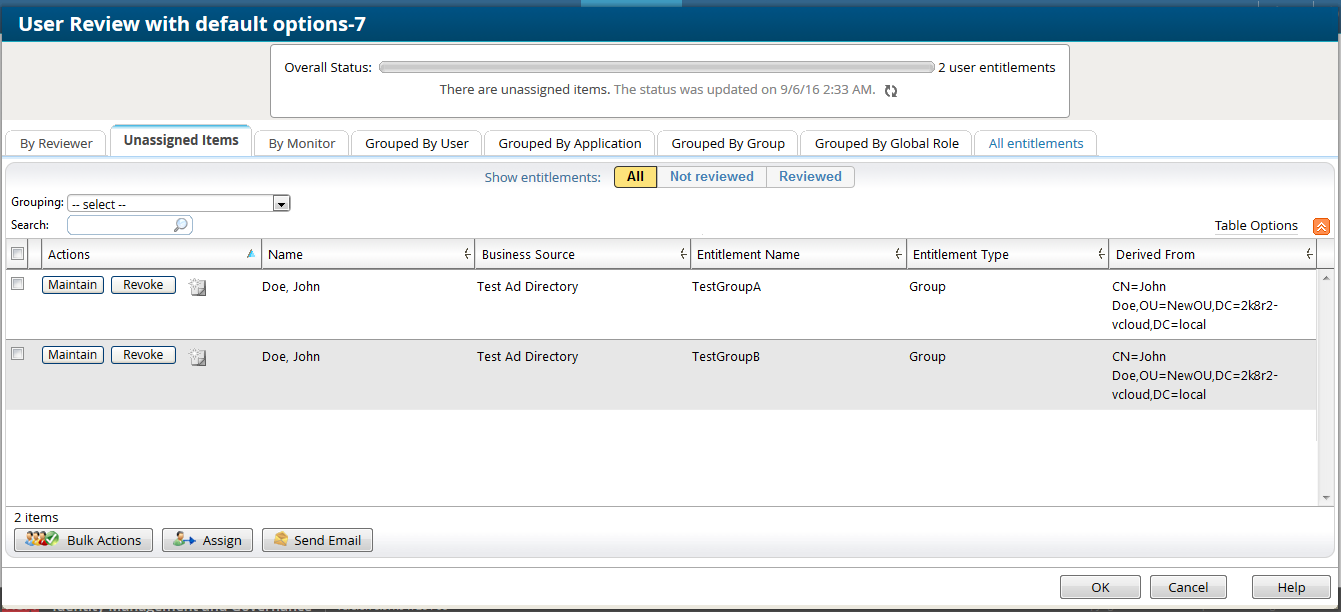
Task: Open comment icon for TestGroupB row
Action: [198, 358]
